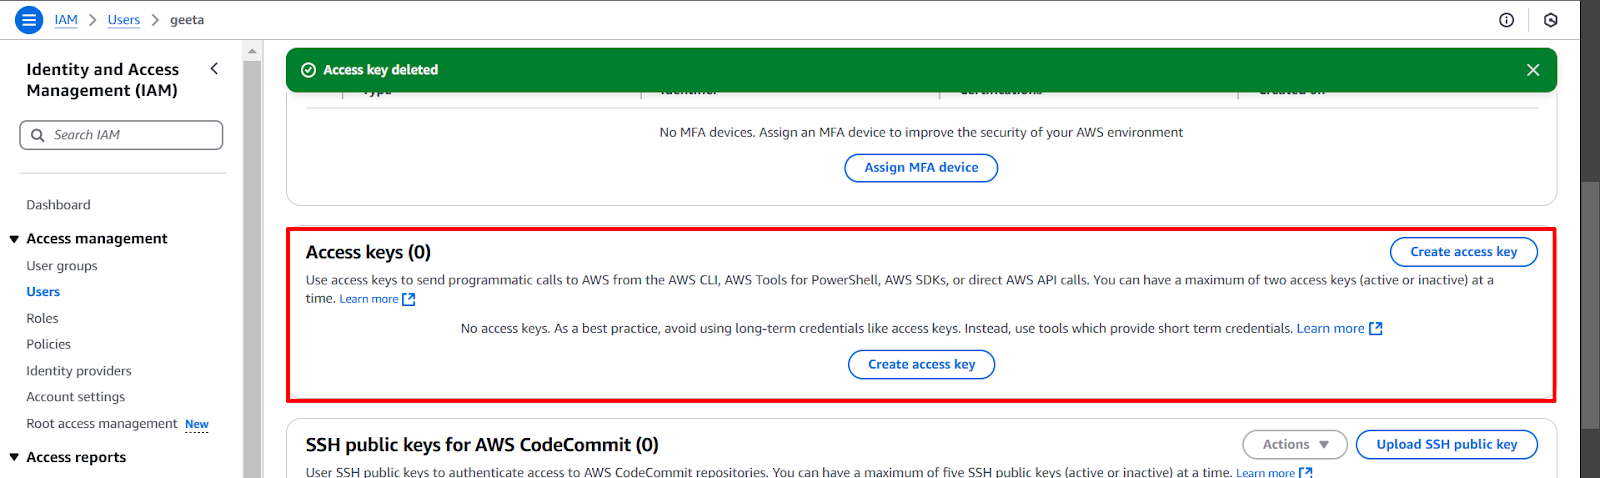The image size is (1600, 478).
Task: Open the info panel icon in header
Action: pos(1506,20)
